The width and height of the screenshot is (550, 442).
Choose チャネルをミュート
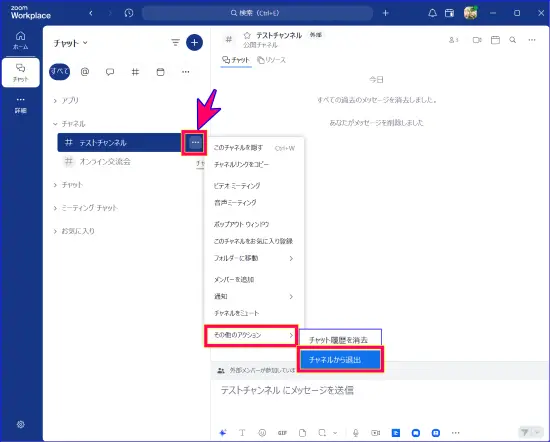[254, 313]
